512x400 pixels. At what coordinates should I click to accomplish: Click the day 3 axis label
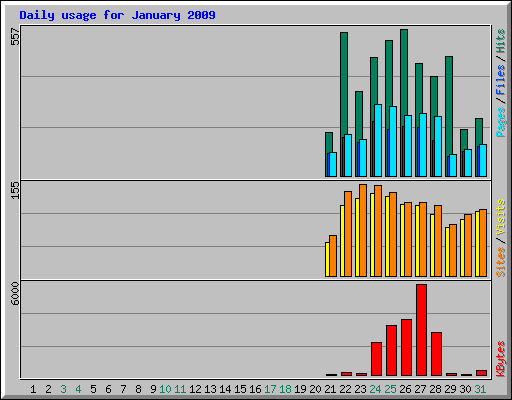[x=63, y=389]
